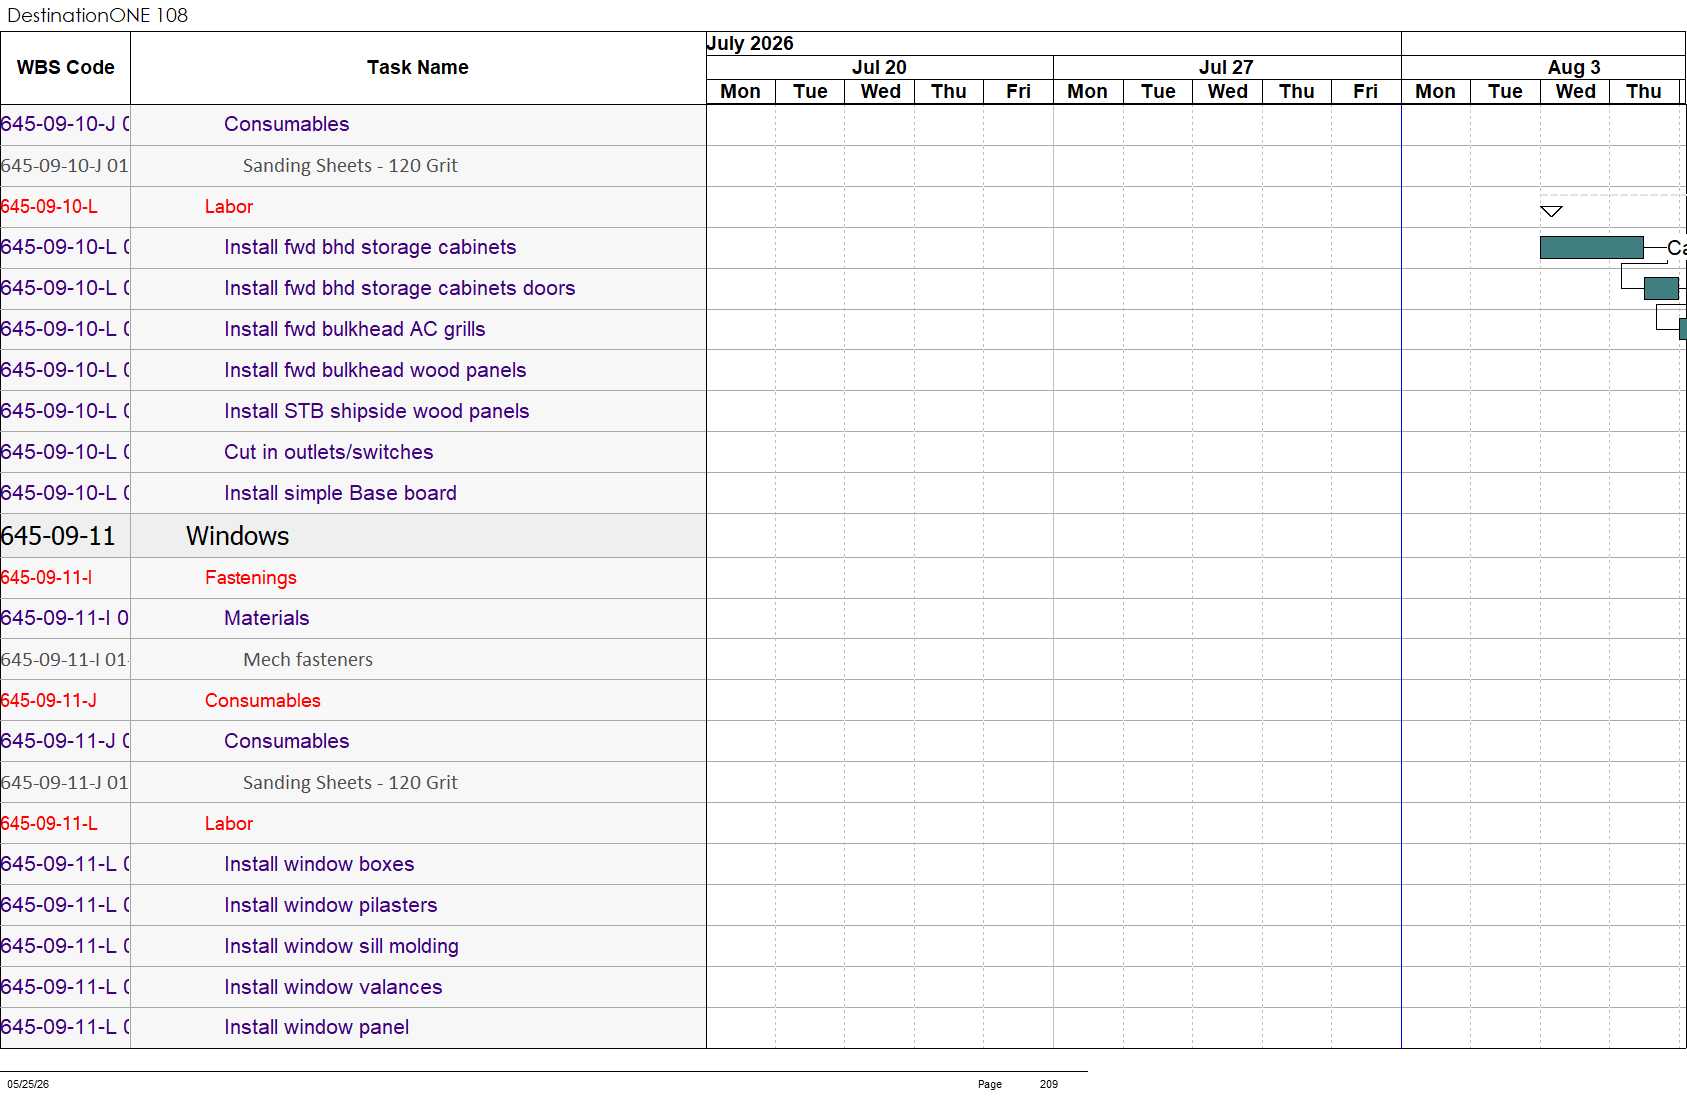Screen dimensions: 1687x1097
Task: Click the July 2026 month header
Action: (x=750, y=43)
